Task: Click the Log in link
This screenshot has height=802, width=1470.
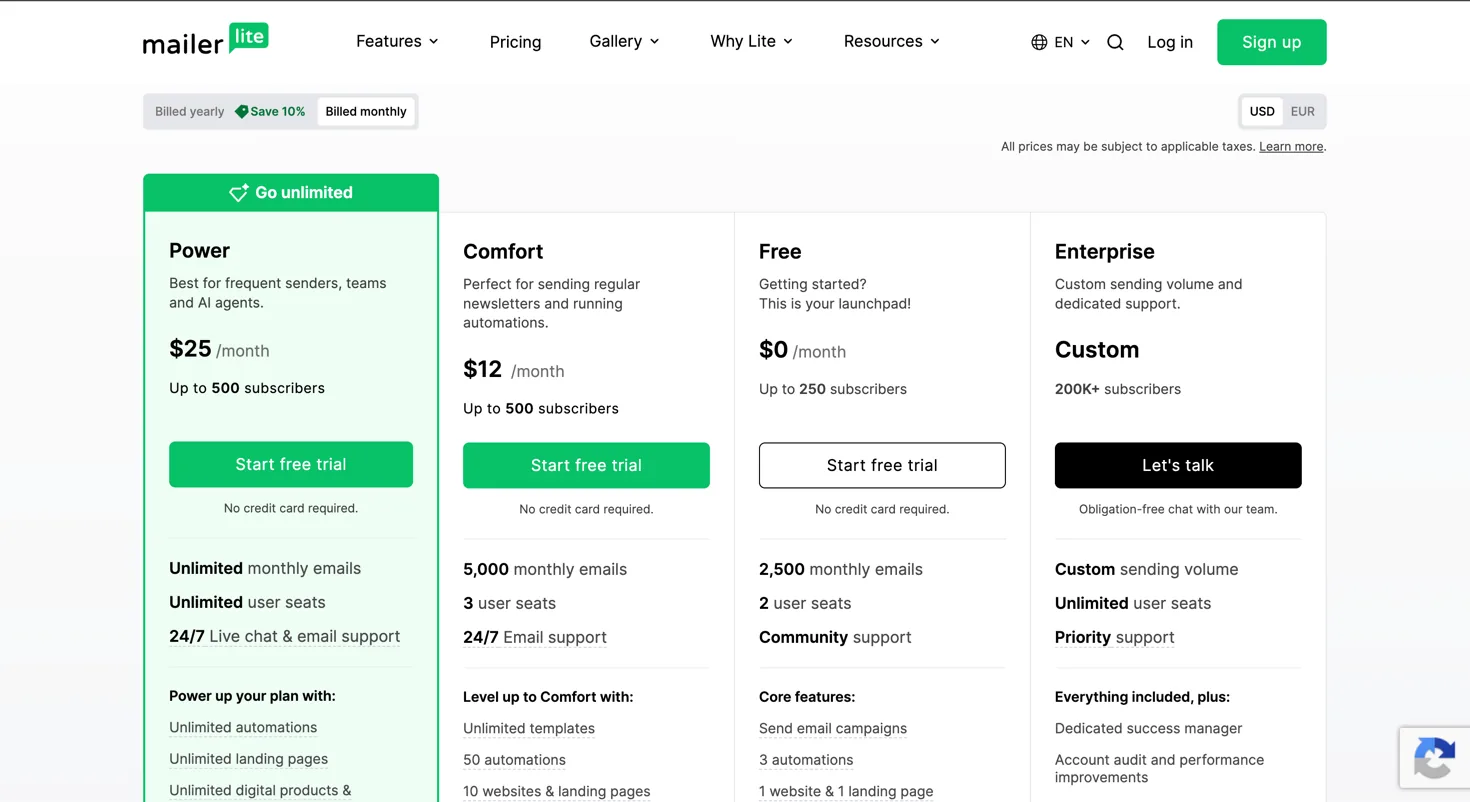Action: [x=1170, y=42]
